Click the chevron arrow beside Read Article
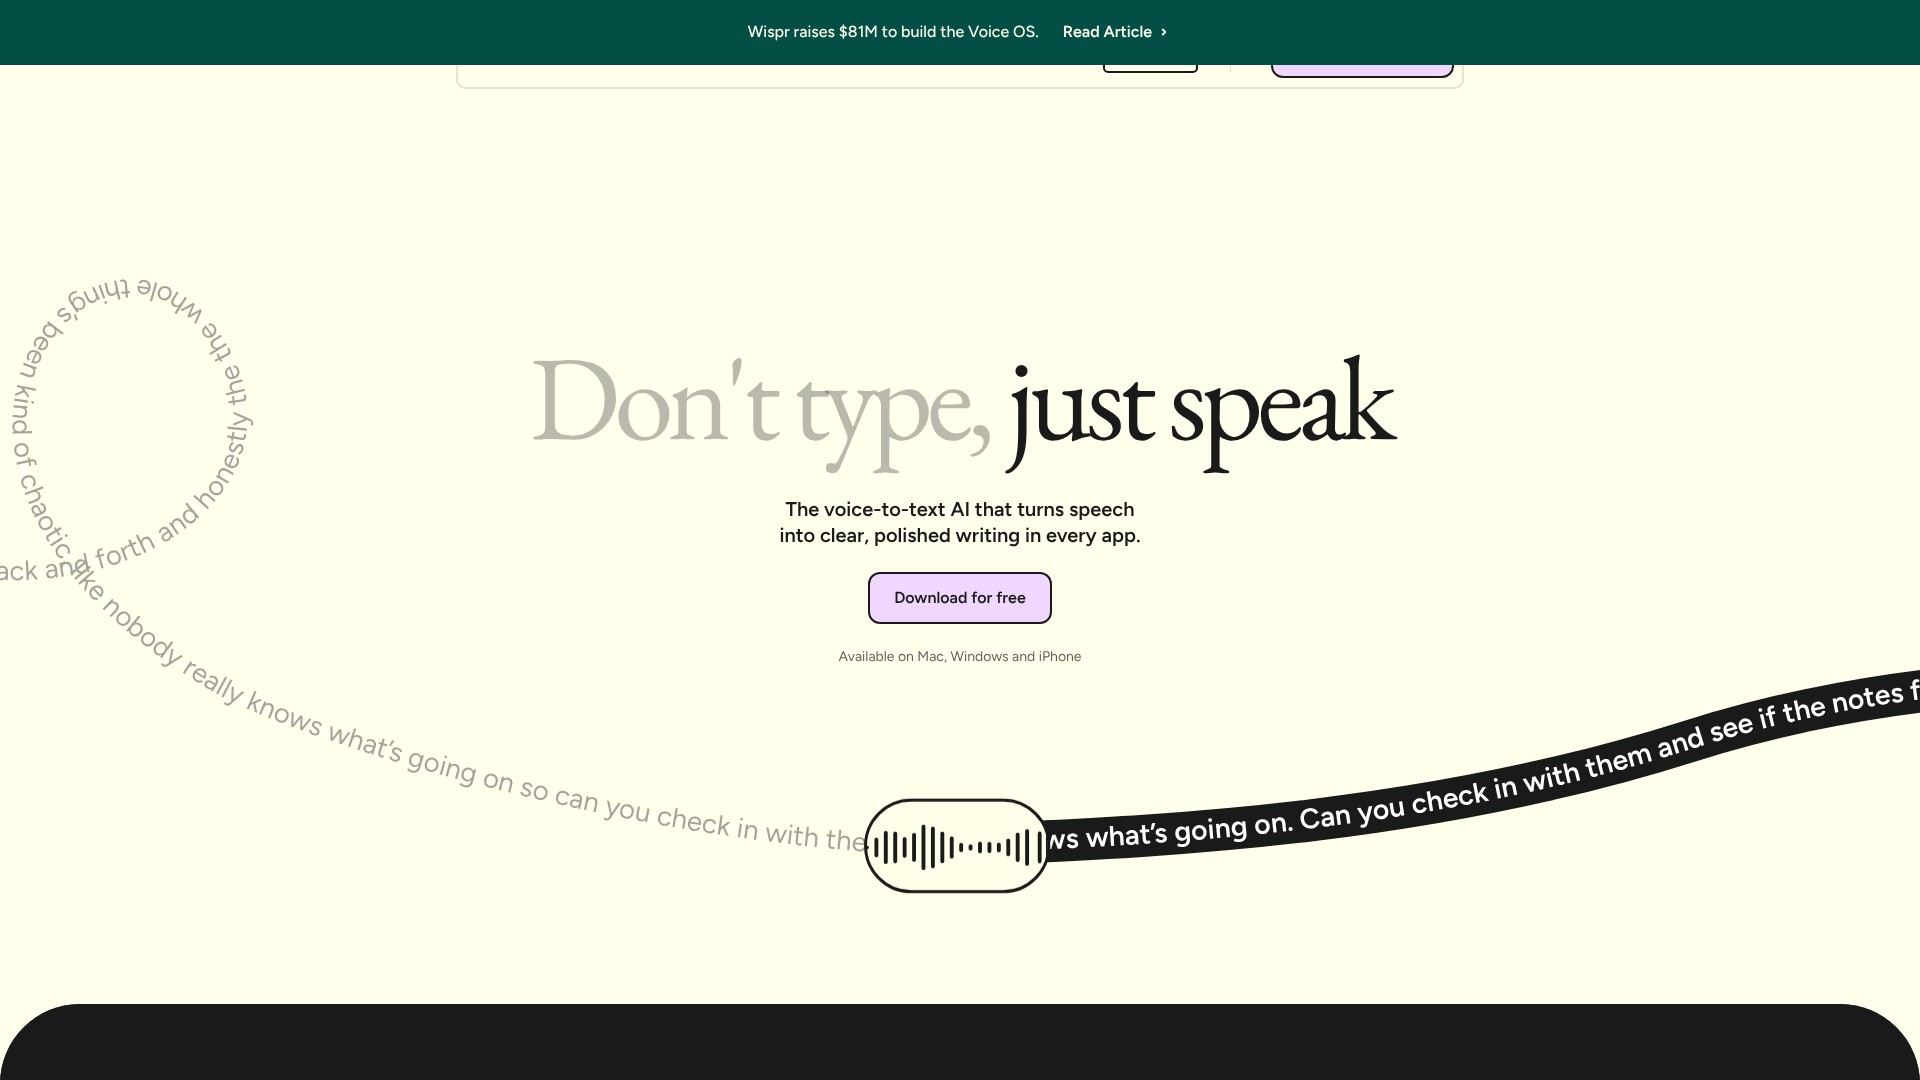Image resolution: width=1920 pixels, height=1080 pixels. pos(1164,32)
